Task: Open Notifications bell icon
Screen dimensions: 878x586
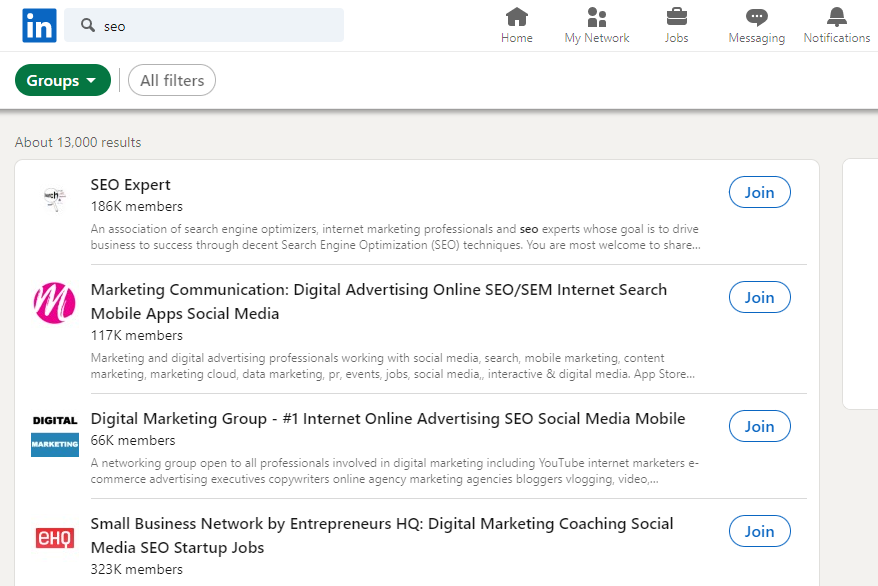Action: point(837,17)
